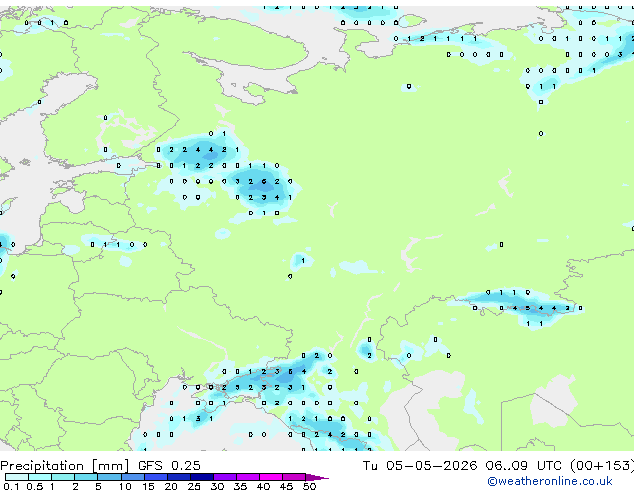This screenshot has height=490, width=634.
Task: Click the 5 to 10 mm legend swatch
Action: pyautogui.click(x=109, y=477)
